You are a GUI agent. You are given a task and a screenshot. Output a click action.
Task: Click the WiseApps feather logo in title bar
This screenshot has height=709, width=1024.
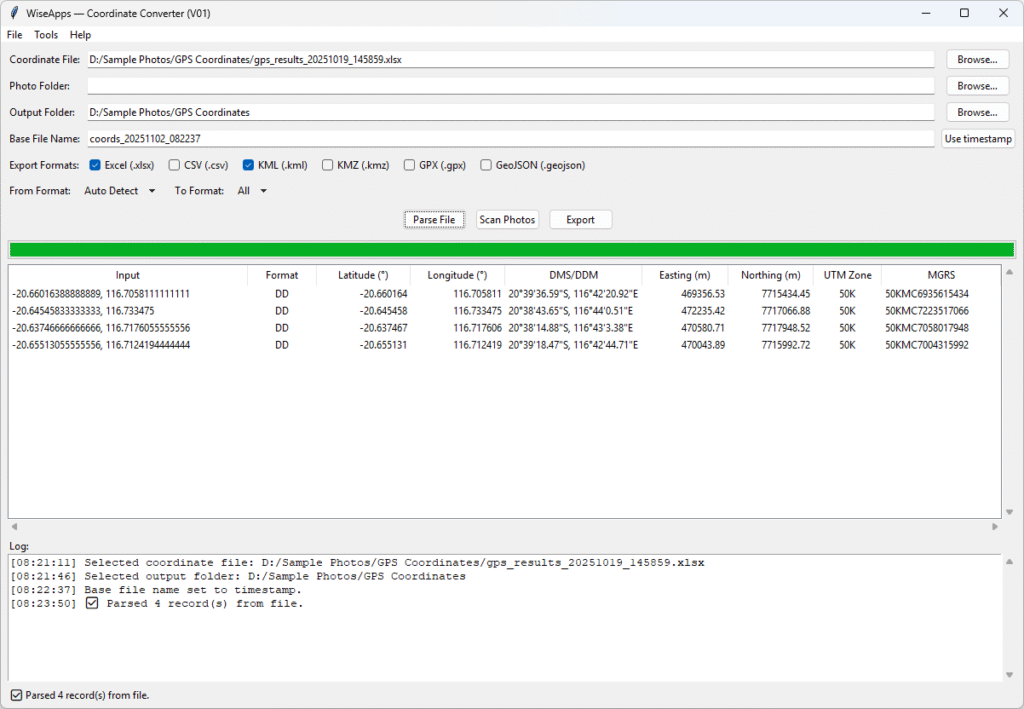14,13
